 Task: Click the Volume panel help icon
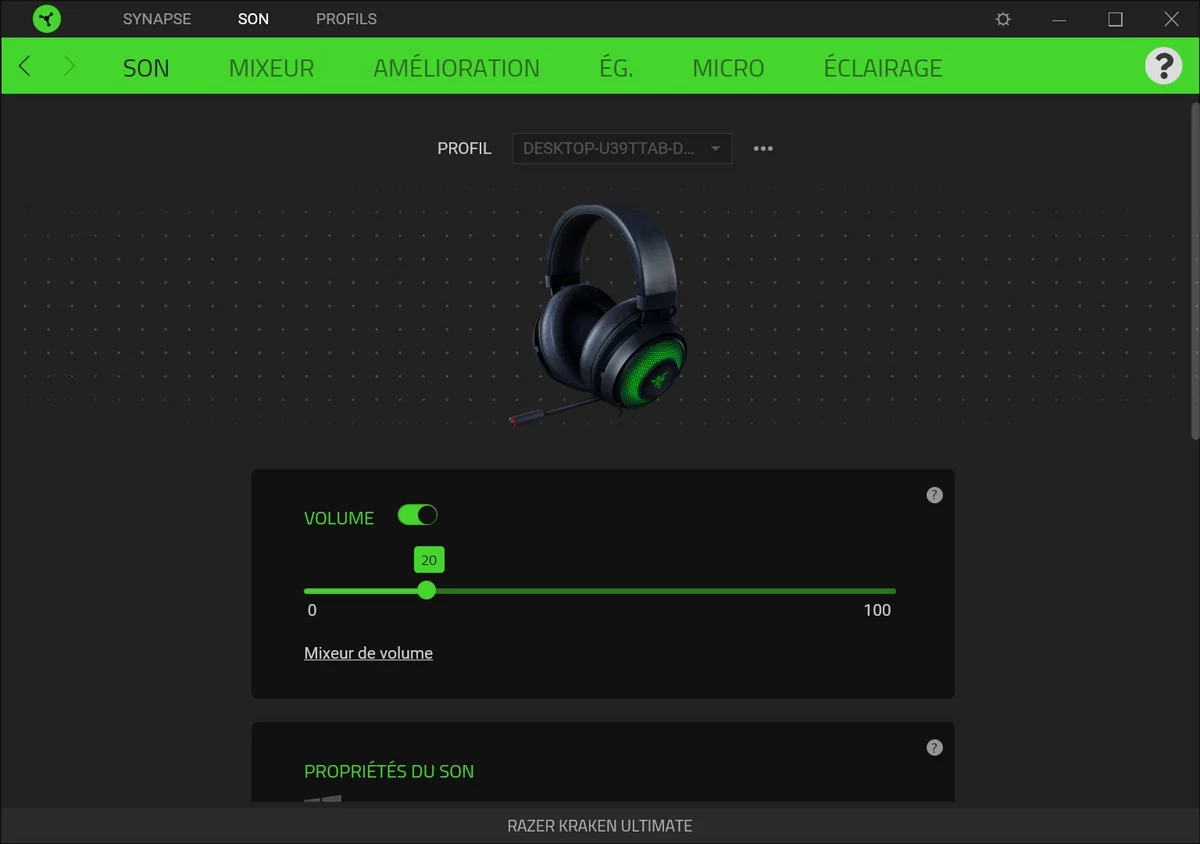point(934,495)
